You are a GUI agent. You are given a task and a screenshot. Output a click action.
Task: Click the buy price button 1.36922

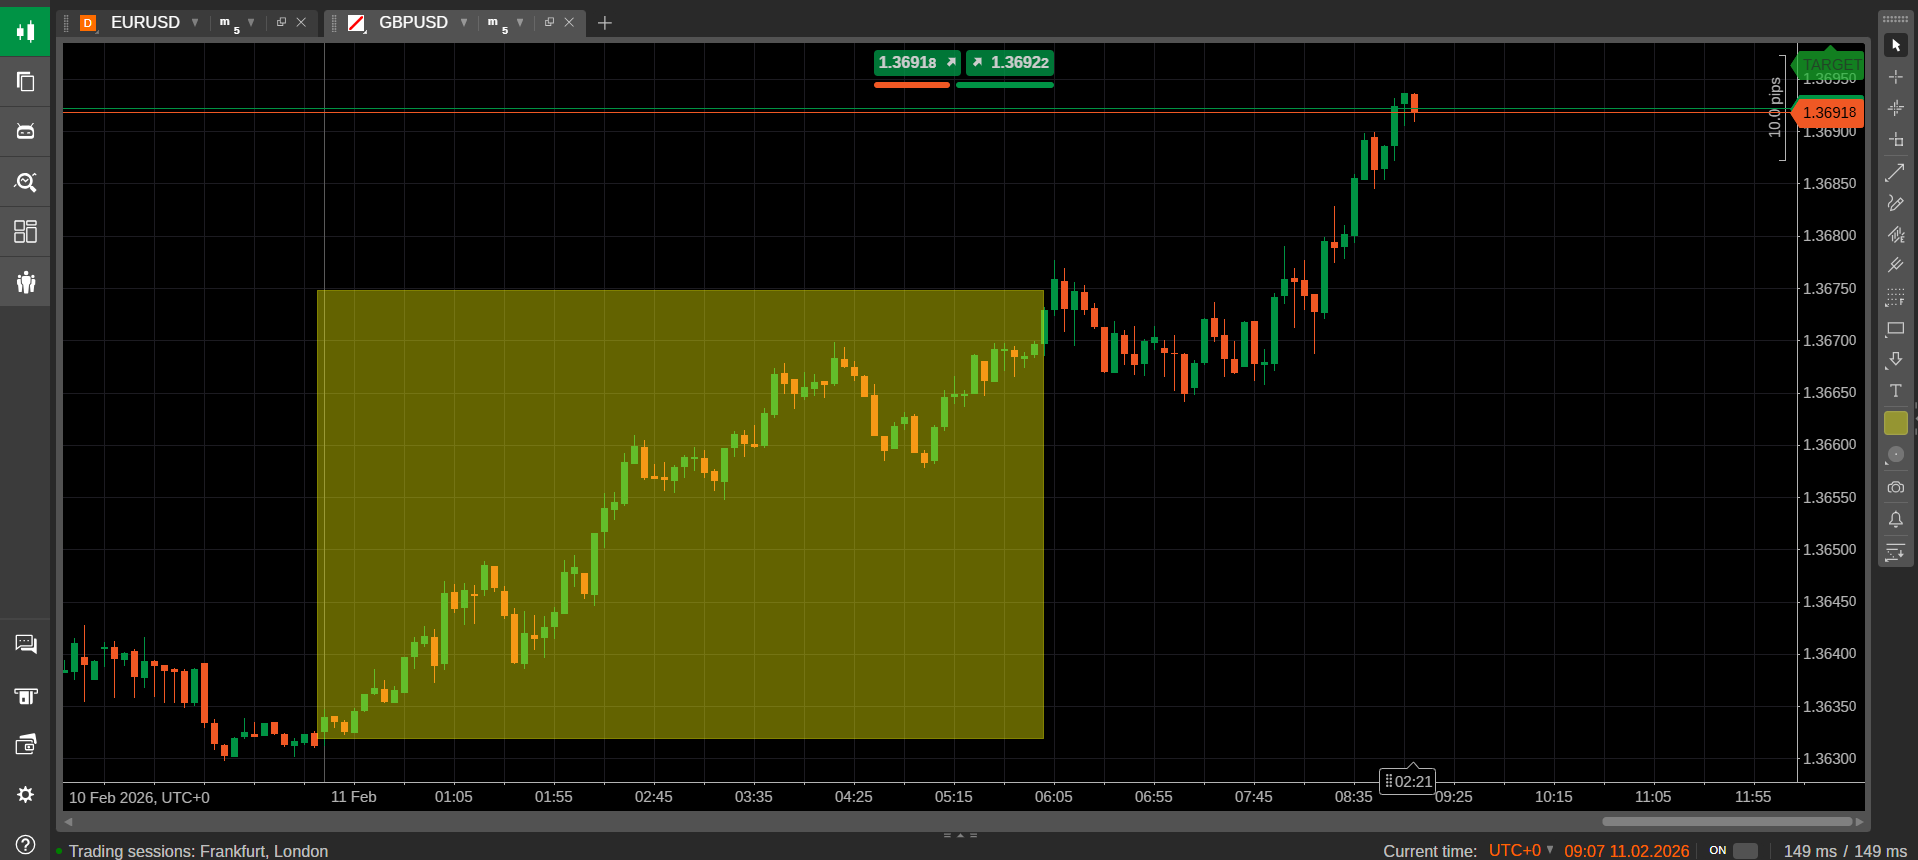click(x=1010, y=63)
